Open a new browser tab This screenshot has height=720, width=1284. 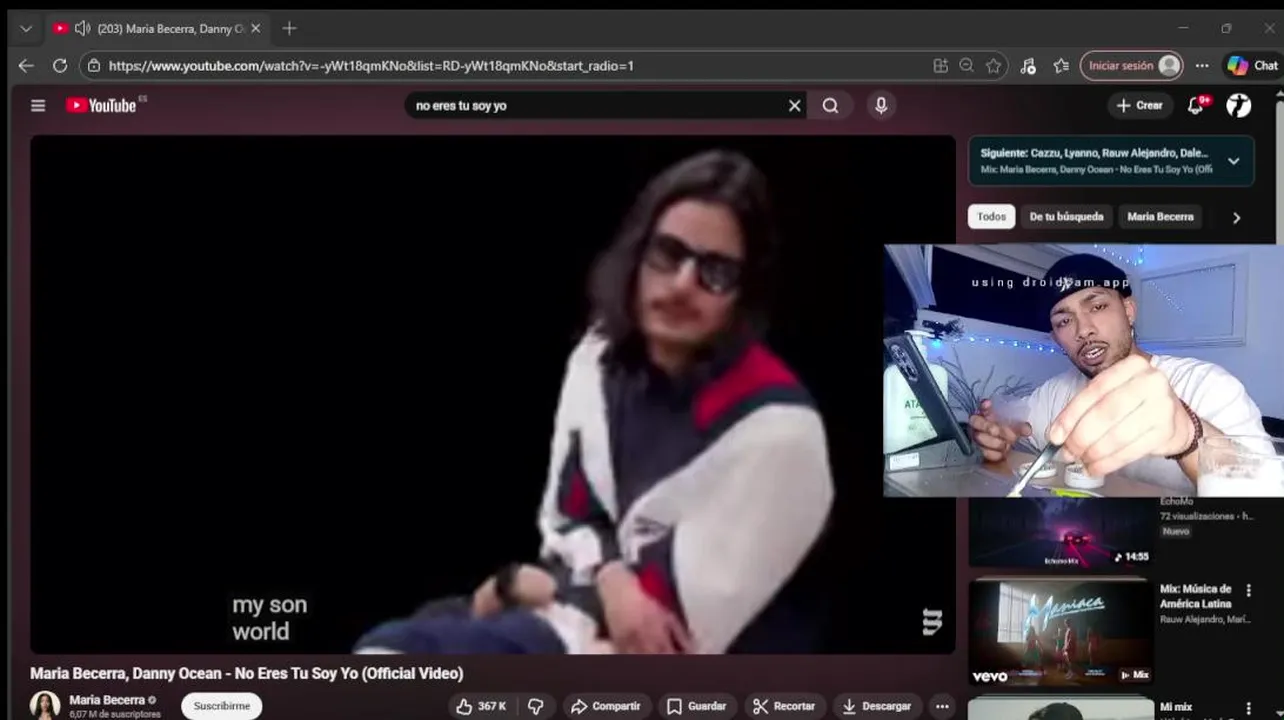click(289, 29)
